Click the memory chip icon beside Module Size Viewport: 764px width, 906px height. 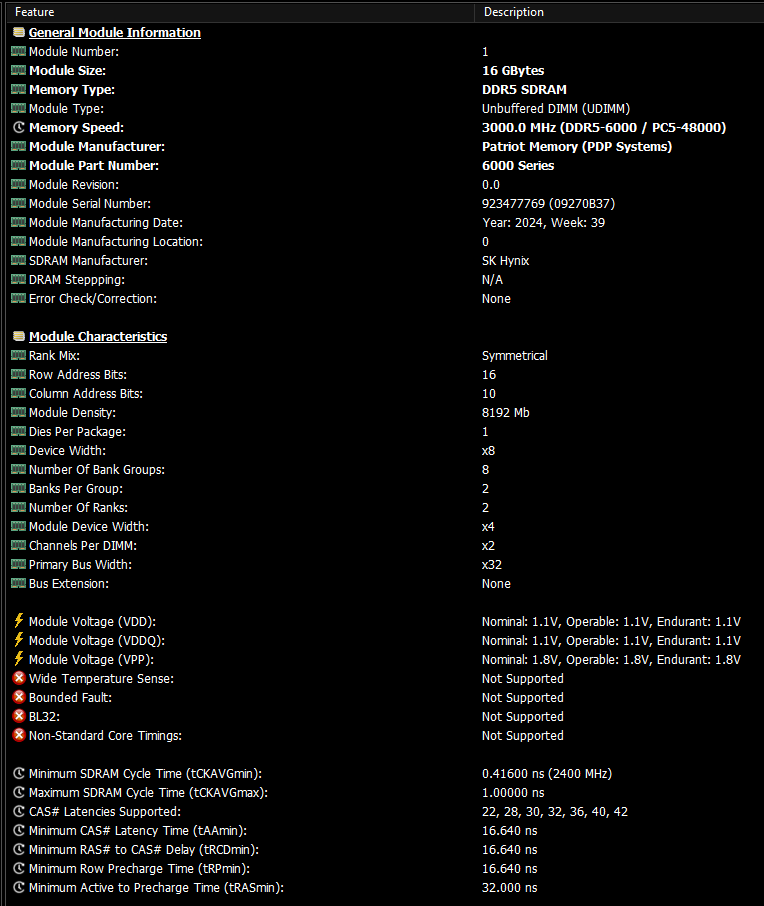[18, 70]
